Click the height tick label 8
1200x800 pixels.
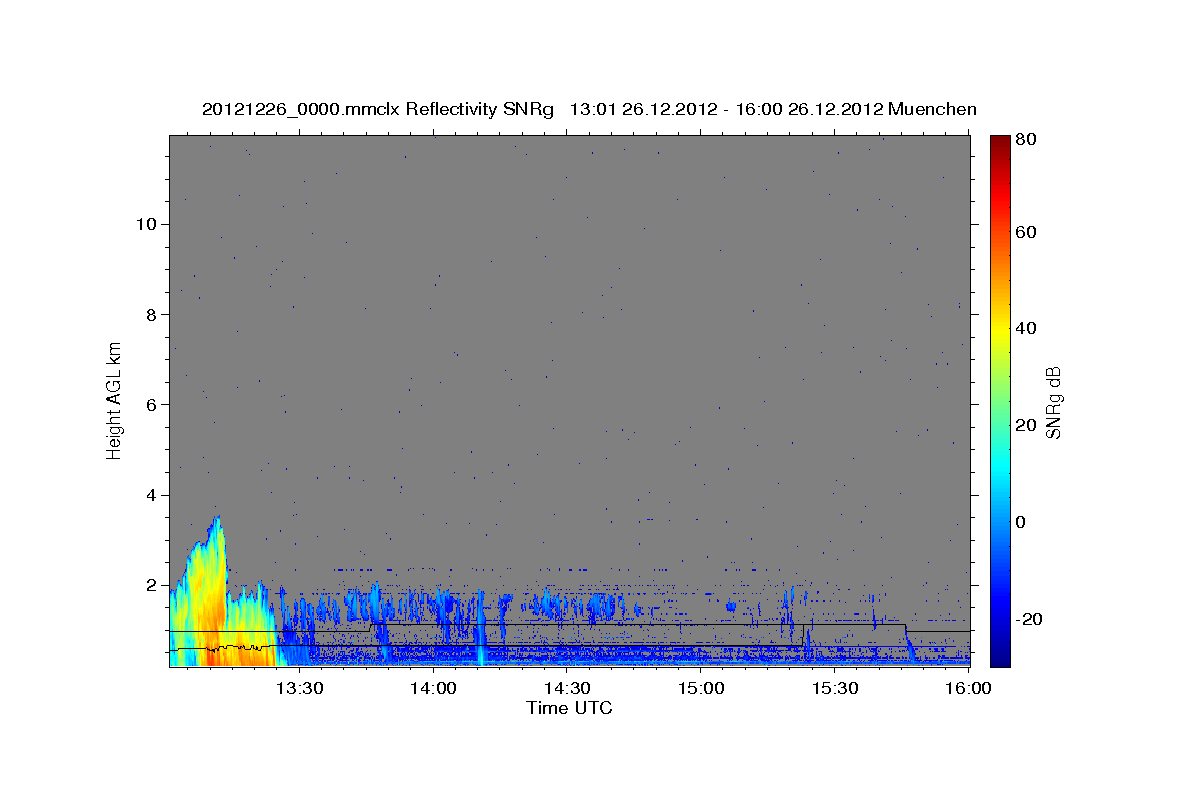click(x=149, y=314)
